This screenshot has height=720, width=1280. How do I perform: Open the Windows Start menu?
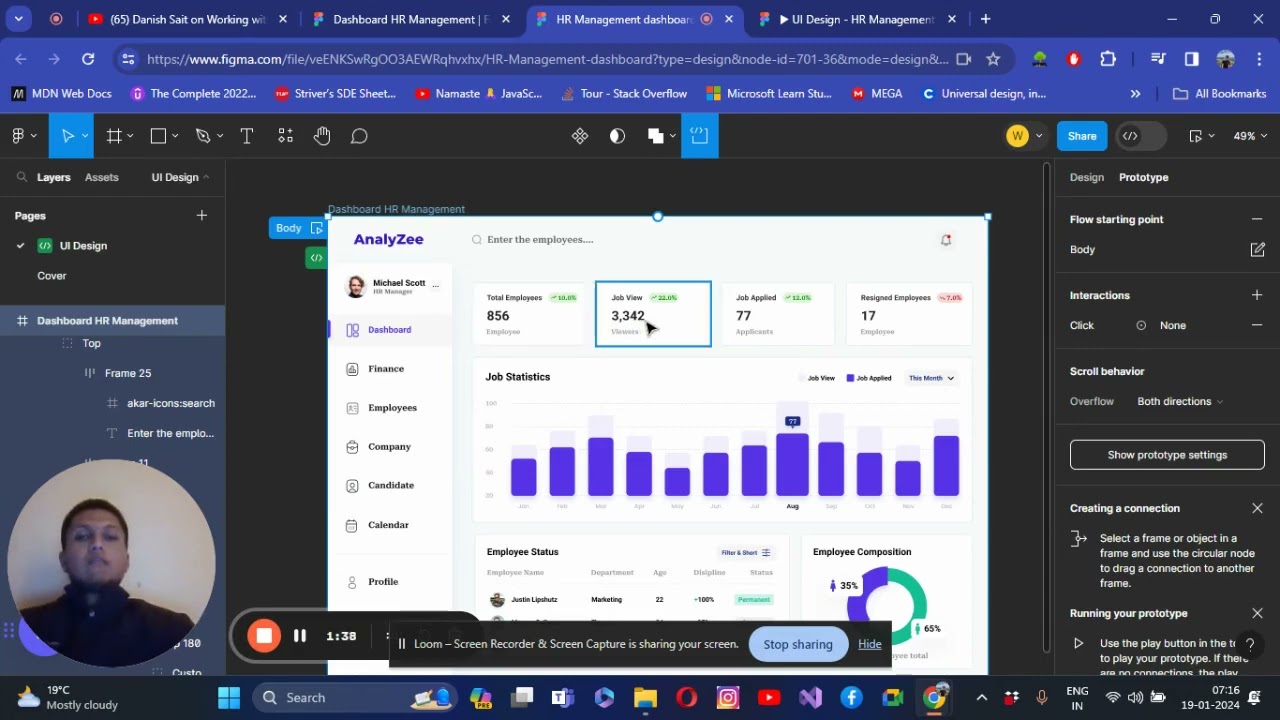pyautogui.click(x=229, y=697)
